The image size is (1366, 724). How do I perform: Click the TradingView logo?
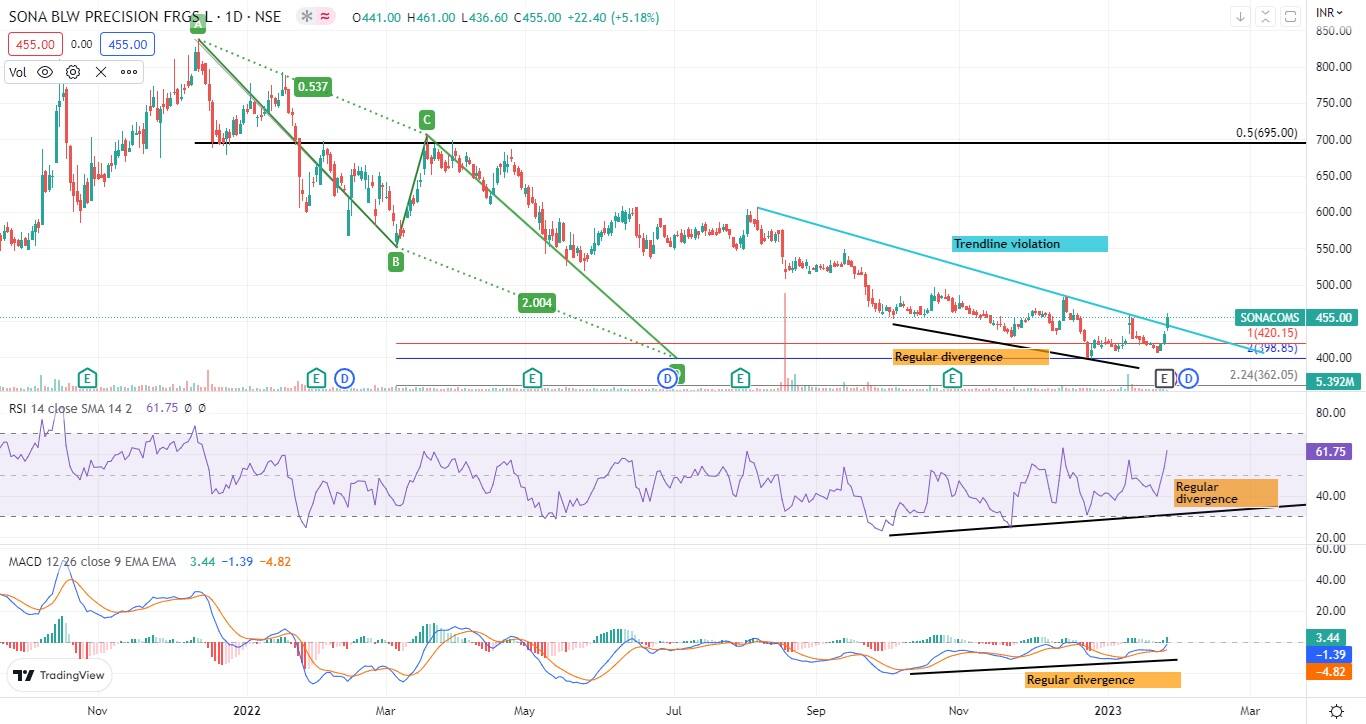(x=60, y=676)
